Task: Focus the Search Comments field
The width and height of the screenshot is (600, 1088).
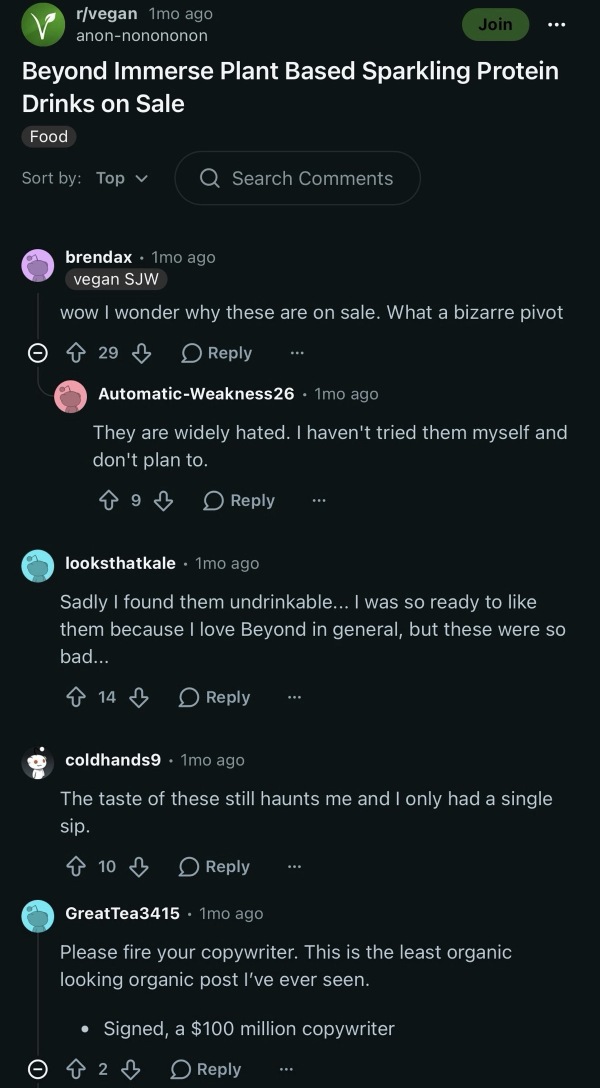Action: click(x=297, y=178)
